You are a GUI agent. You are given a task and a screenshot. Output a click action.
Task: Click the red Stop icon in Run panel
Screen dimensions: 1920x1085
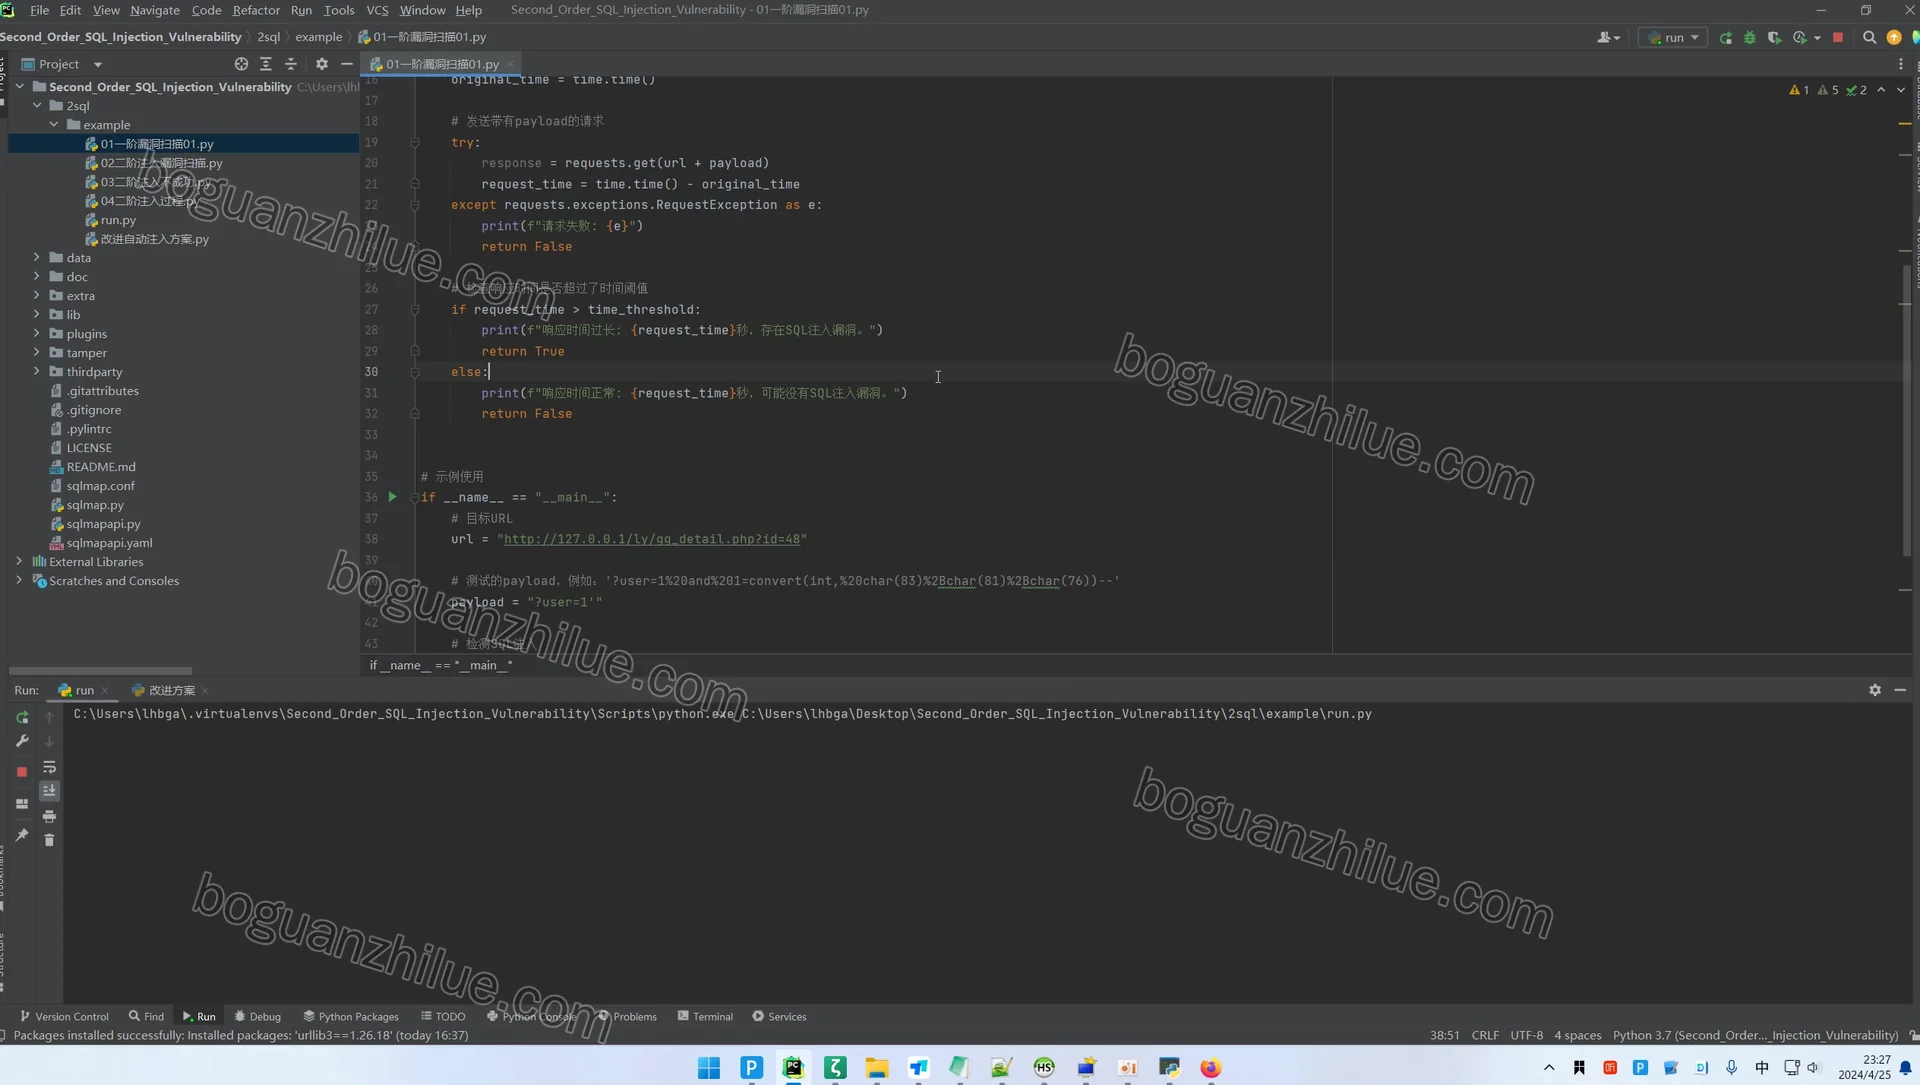[22, 772]
